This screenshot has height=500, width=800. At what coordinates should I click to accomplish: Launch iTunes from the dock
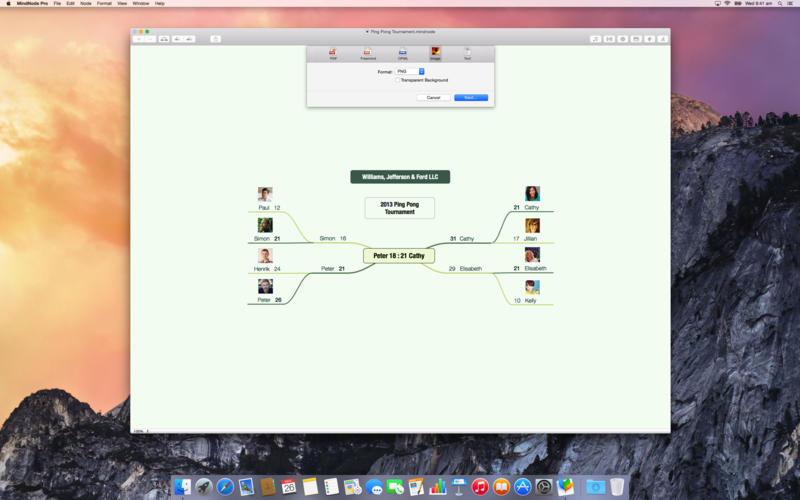(480, 487)
